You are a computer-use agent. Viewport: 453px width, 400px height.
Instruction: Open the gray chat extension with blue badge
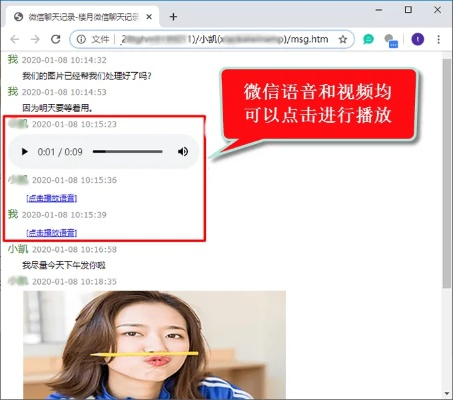click(391, 41)
